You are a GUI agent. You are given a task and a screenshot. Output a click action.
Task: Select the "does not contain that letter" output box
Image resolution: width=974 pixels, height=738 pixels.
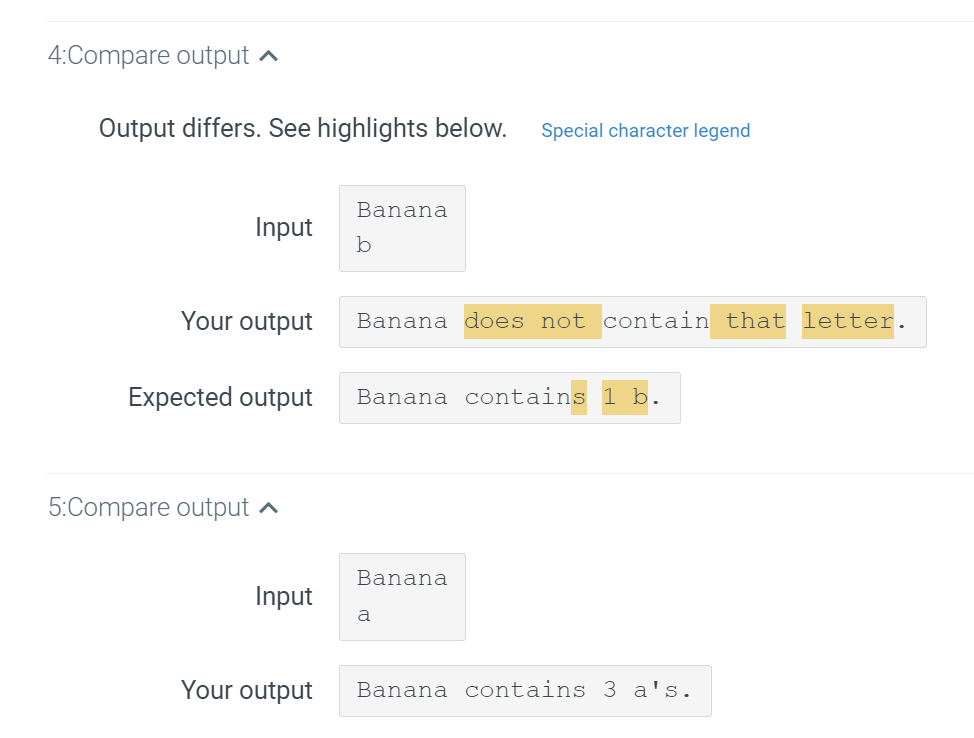click(632, 322)
